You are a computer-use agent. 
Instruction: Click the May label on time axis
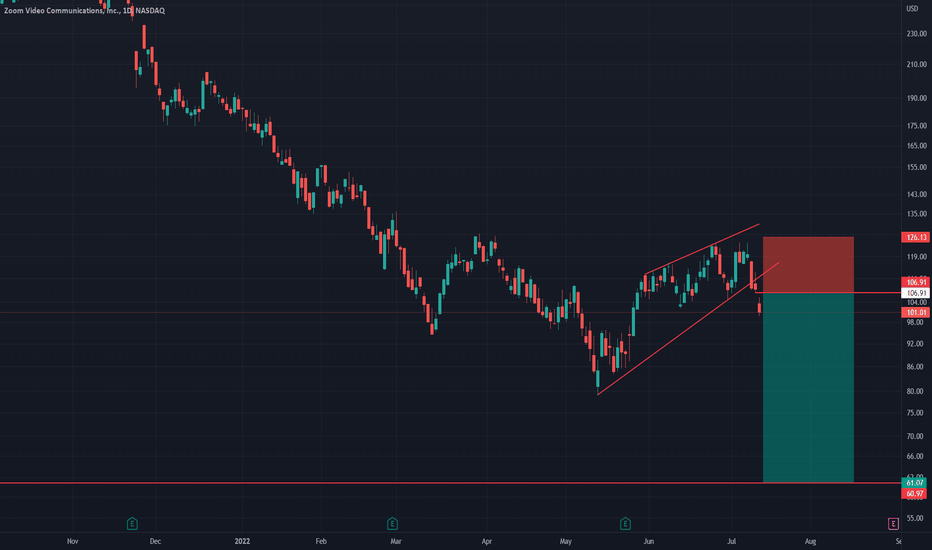566,541
